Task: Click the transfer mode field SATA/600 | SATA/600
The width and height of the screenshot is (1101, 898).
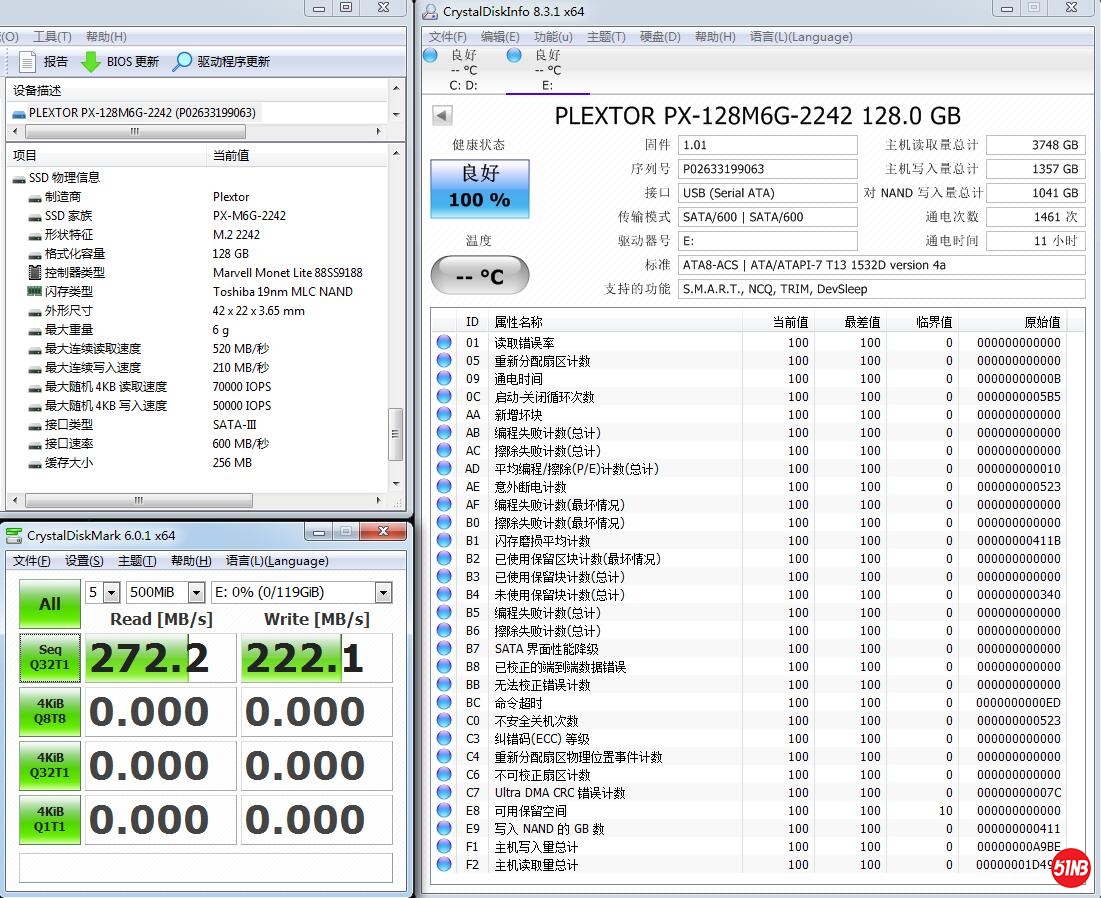Action: 767,217
